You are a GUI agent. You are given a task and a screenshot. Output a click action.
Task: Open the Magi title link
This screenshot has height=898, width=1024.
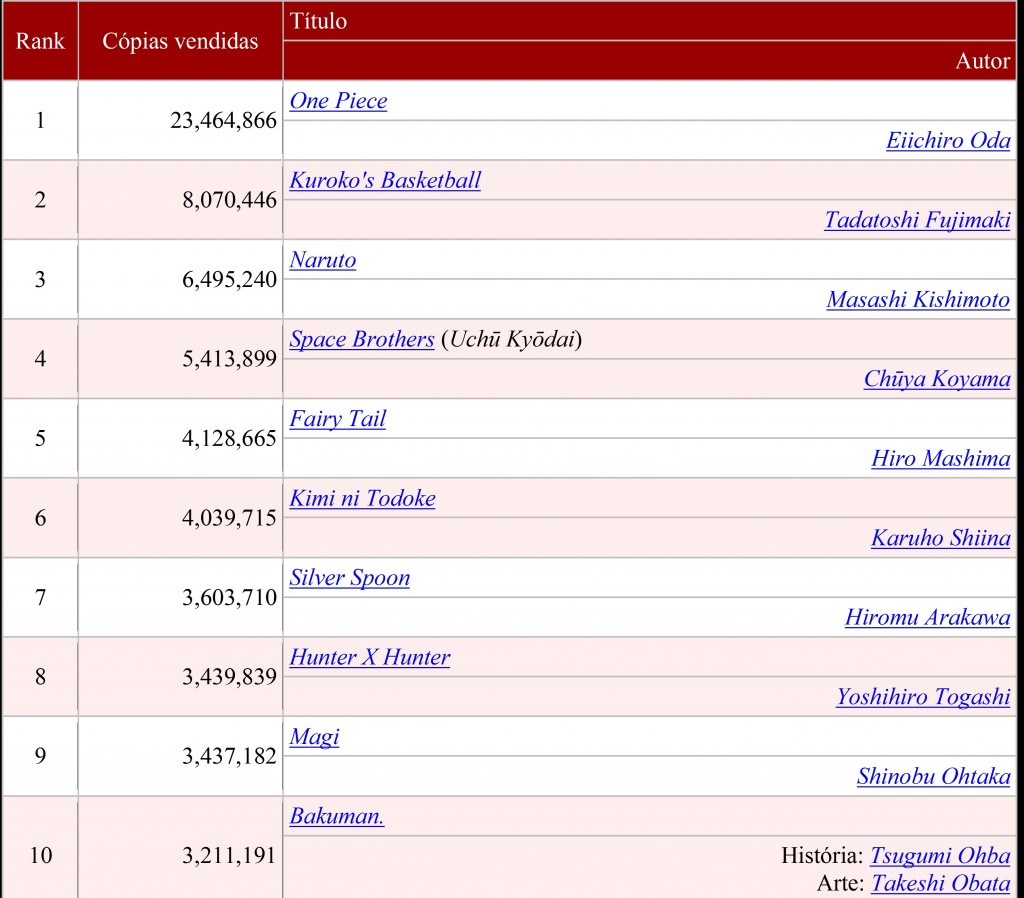[313, 737]
